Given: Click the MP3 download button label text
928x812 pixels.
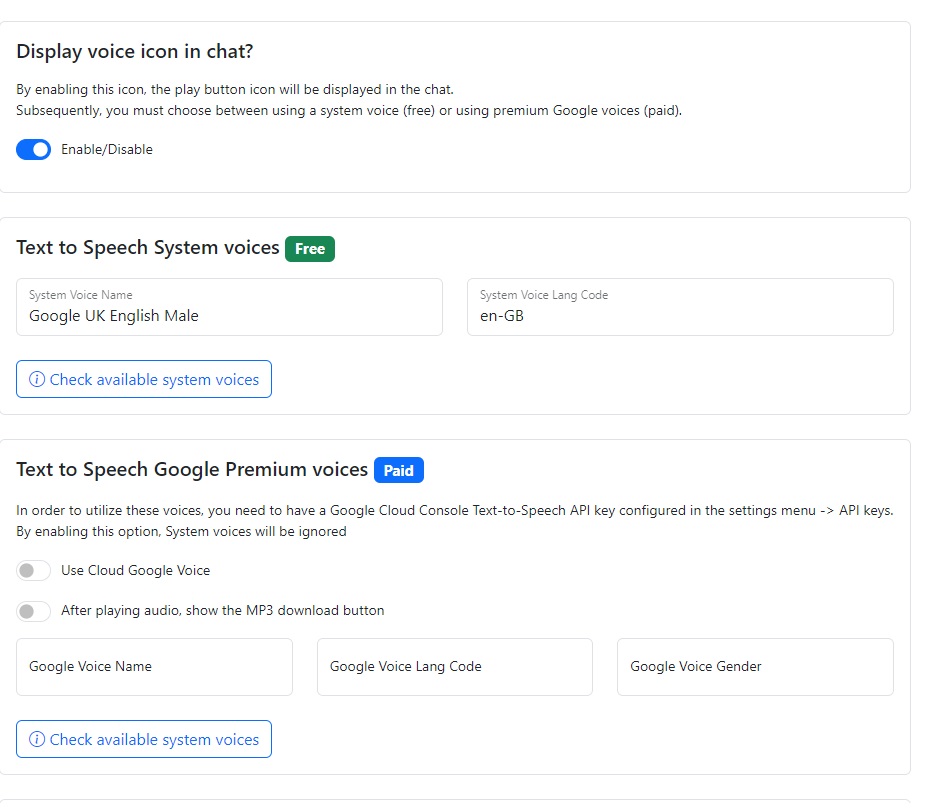Looking at the screenshot, I should 222,611.
